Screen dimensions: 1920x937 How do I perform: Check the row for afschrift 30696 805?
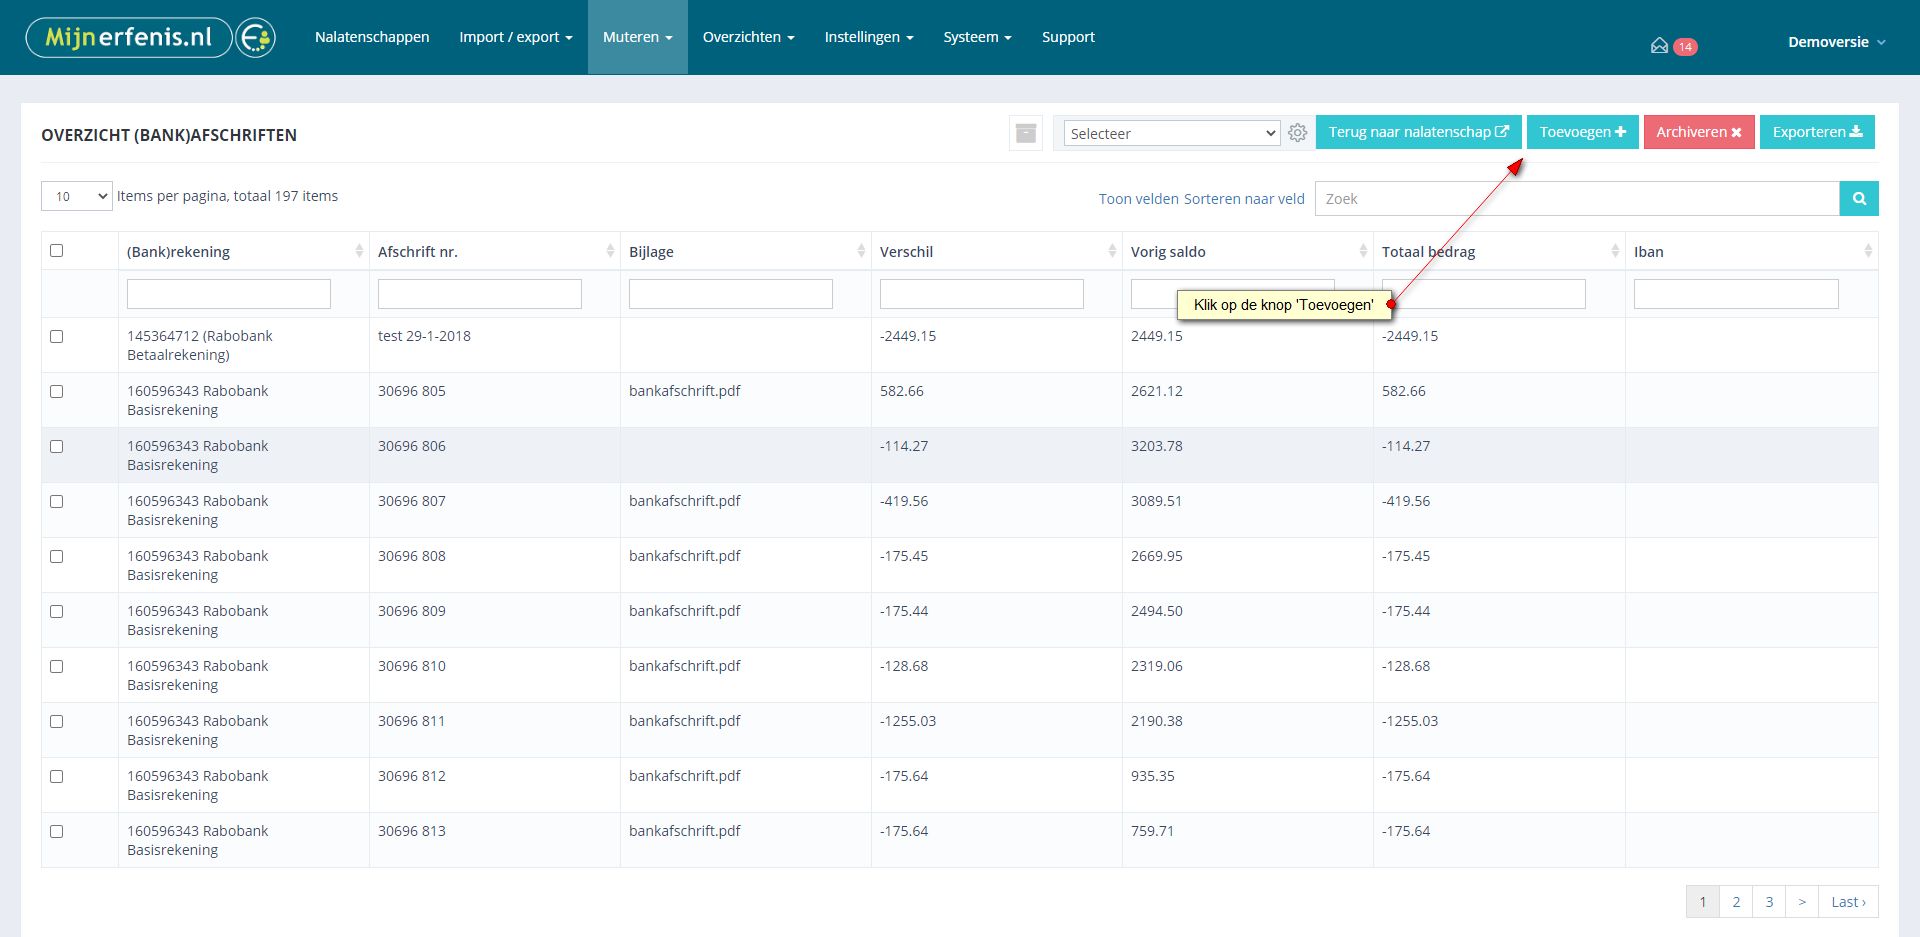click(x=57, y=392)
